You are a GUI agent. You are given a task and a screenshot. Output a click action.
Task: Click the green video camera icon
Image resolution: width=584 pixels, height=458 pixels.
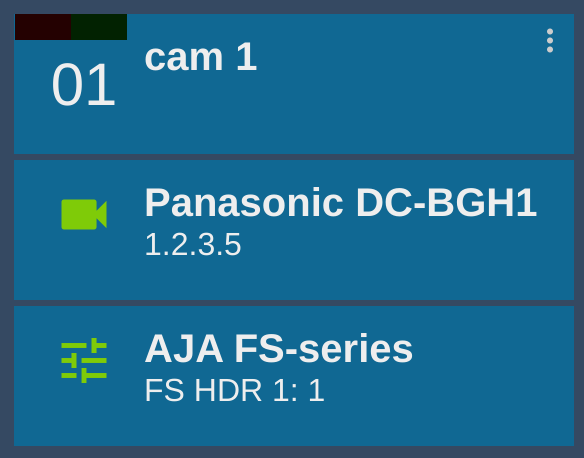coord(84,214)
